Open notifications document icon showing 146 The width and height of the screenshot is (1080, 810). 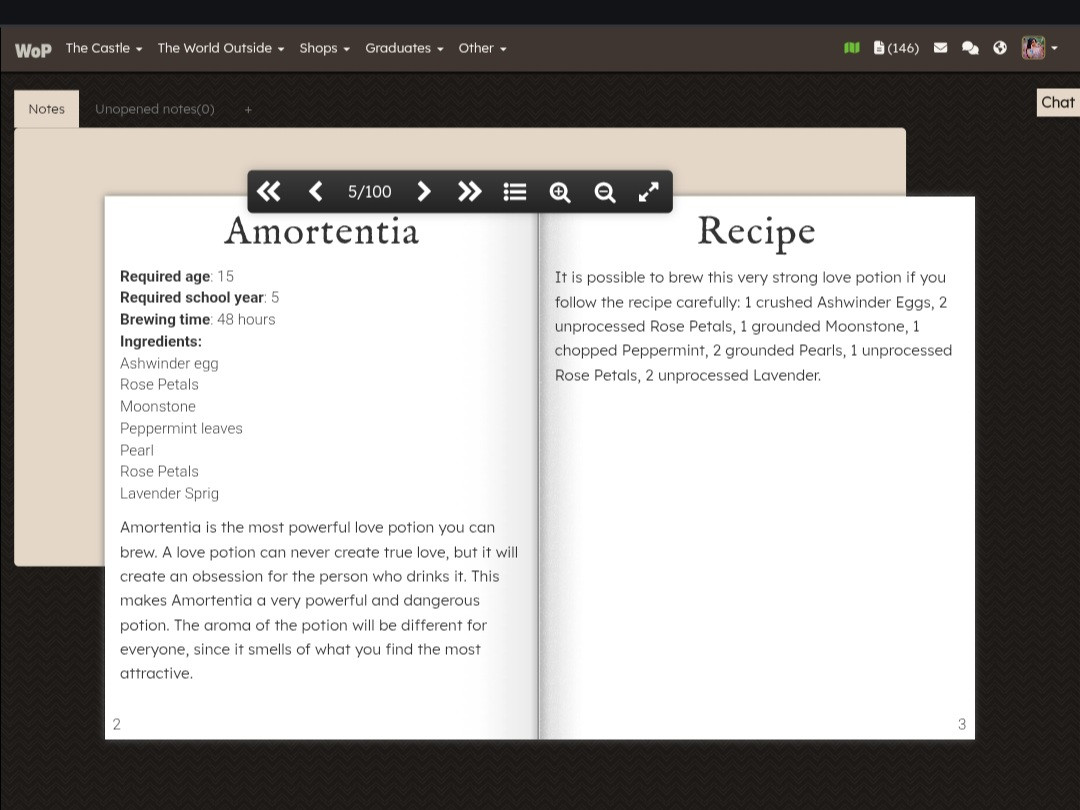[896, 48]
